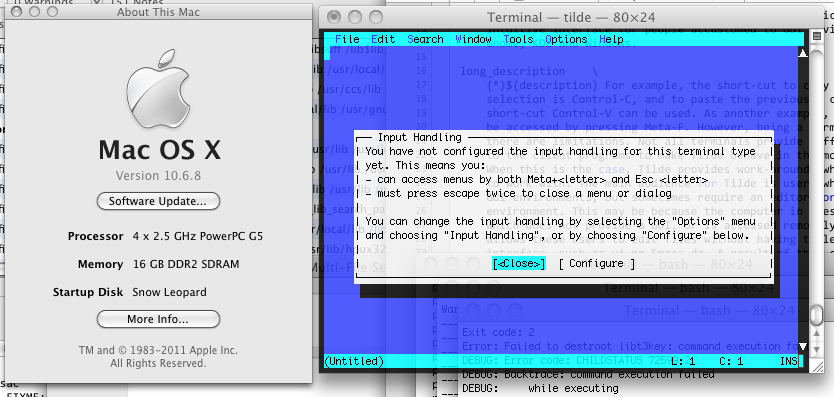Viewport: 834px width, 397px height.
Task: Click the INS insert mode indicator
Action: coord(789,361)
